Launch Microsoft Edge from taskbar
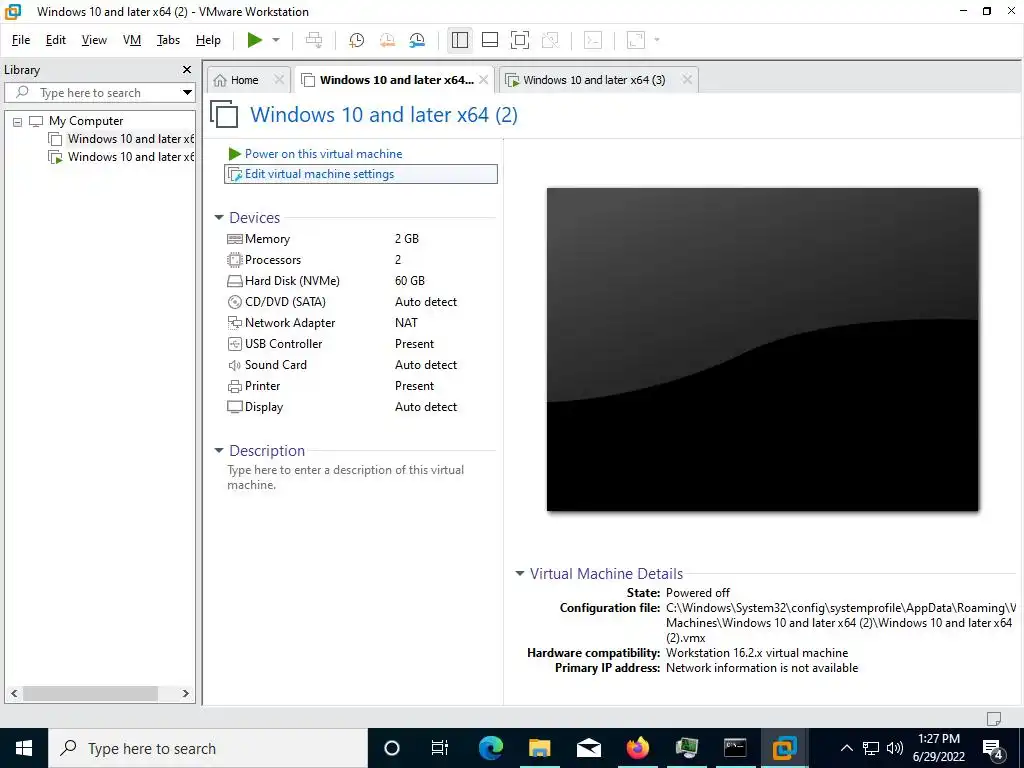Screen dimensions: 1024x768 (x=490, y=748)
